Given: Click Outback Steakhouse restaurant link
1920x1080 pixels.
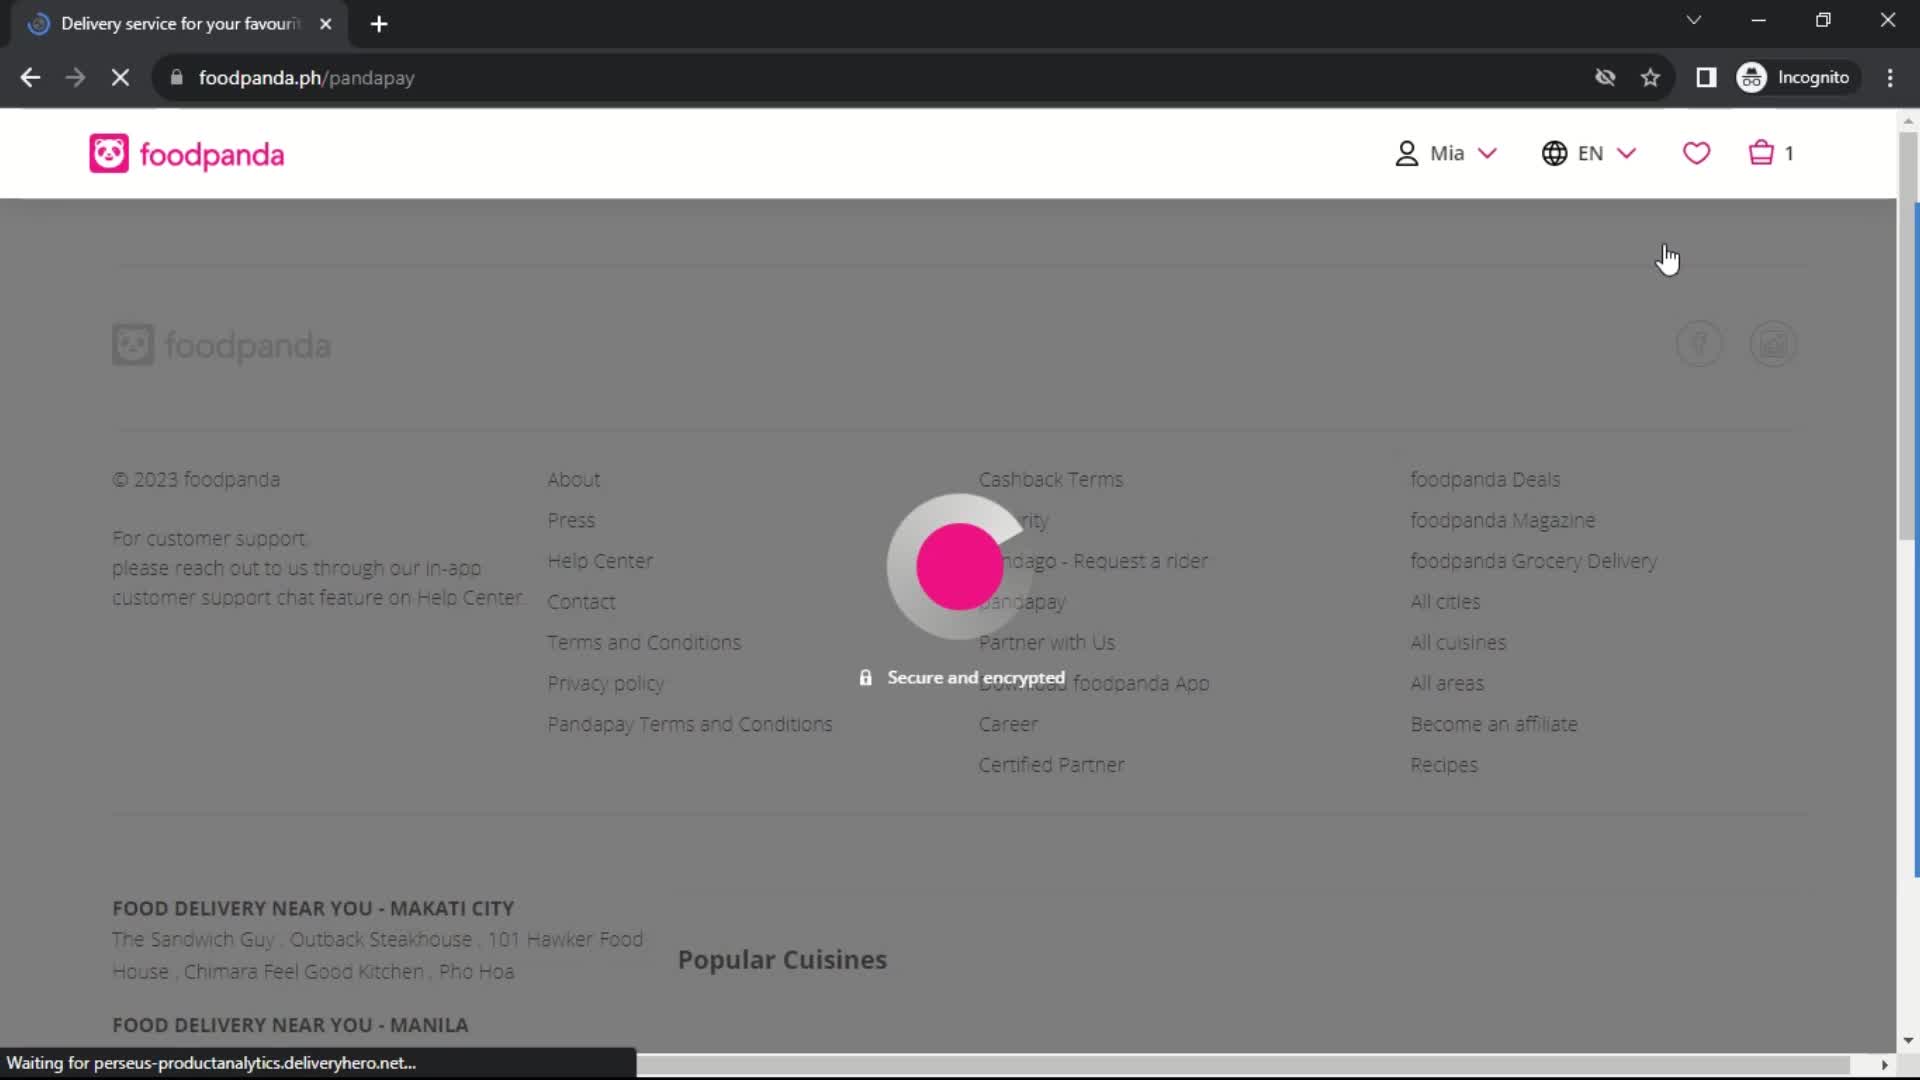Looking at the screenshot, I should tap(381, 939).
